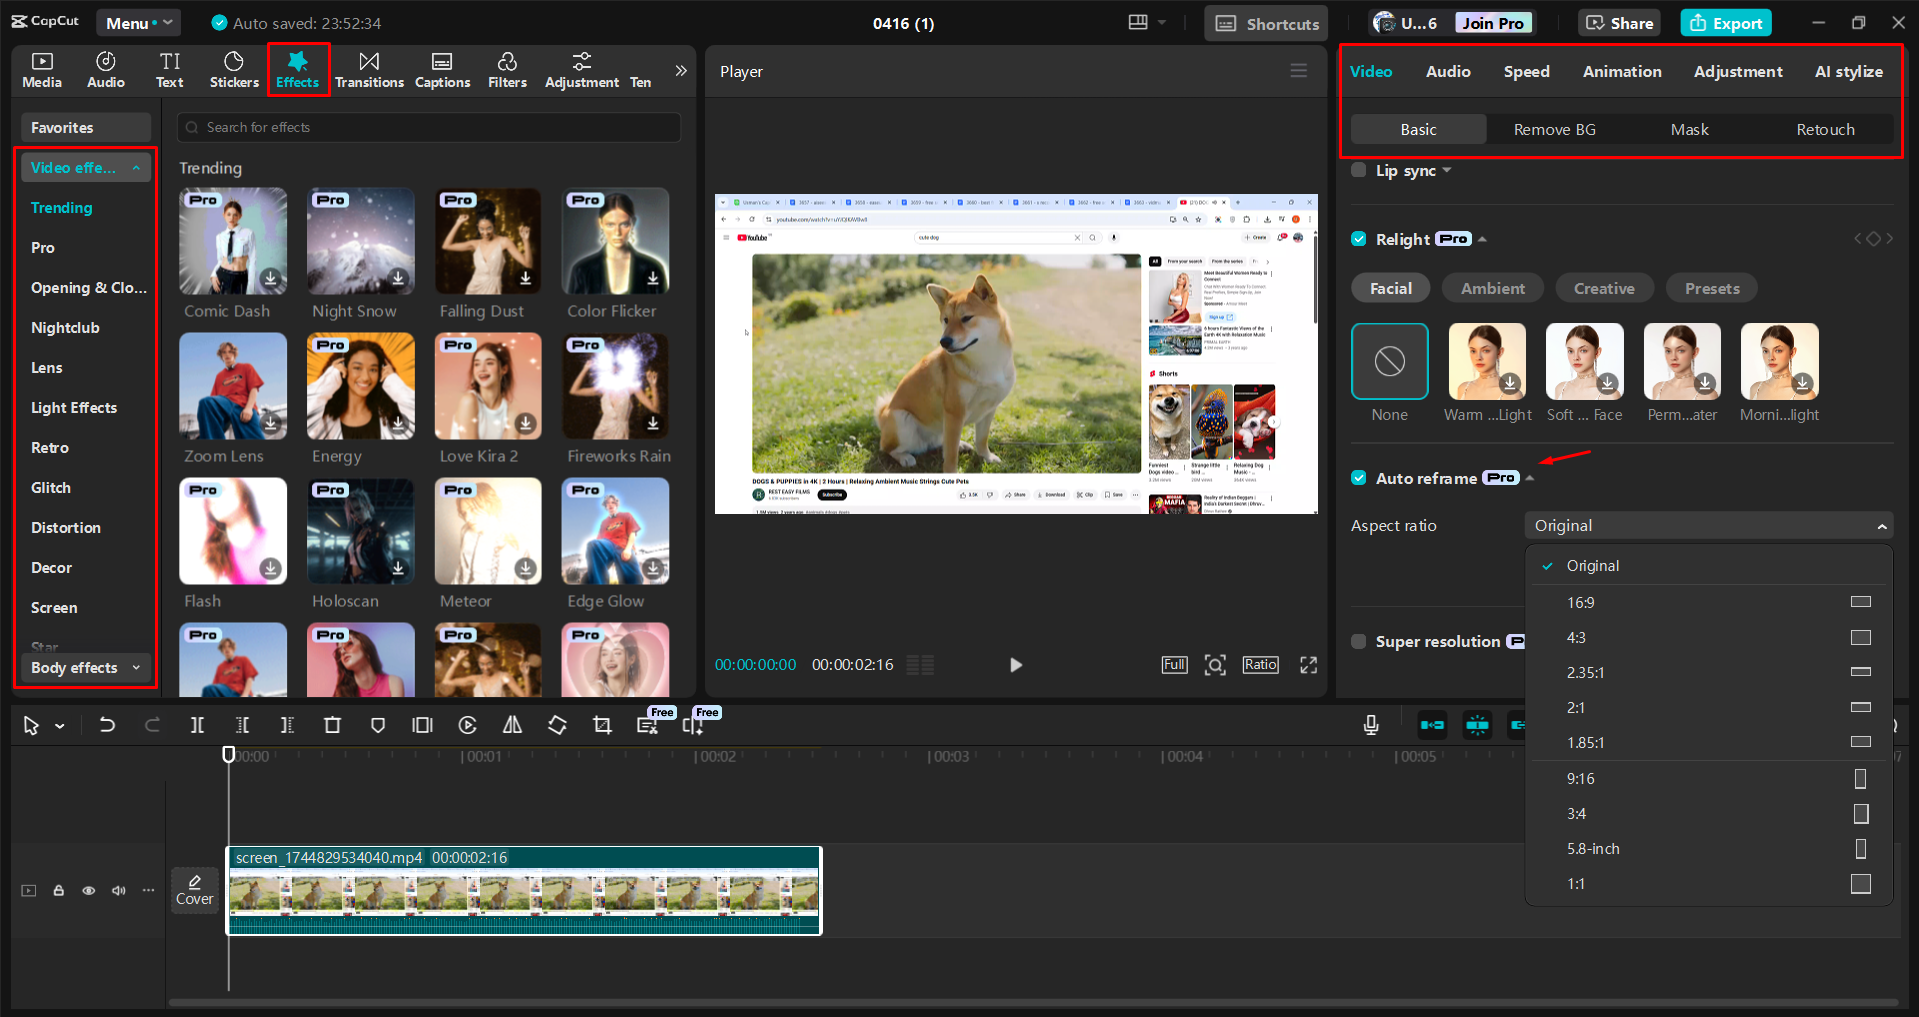
Task: Hide the video track with eye toggle
Action: tap(88, 890)
